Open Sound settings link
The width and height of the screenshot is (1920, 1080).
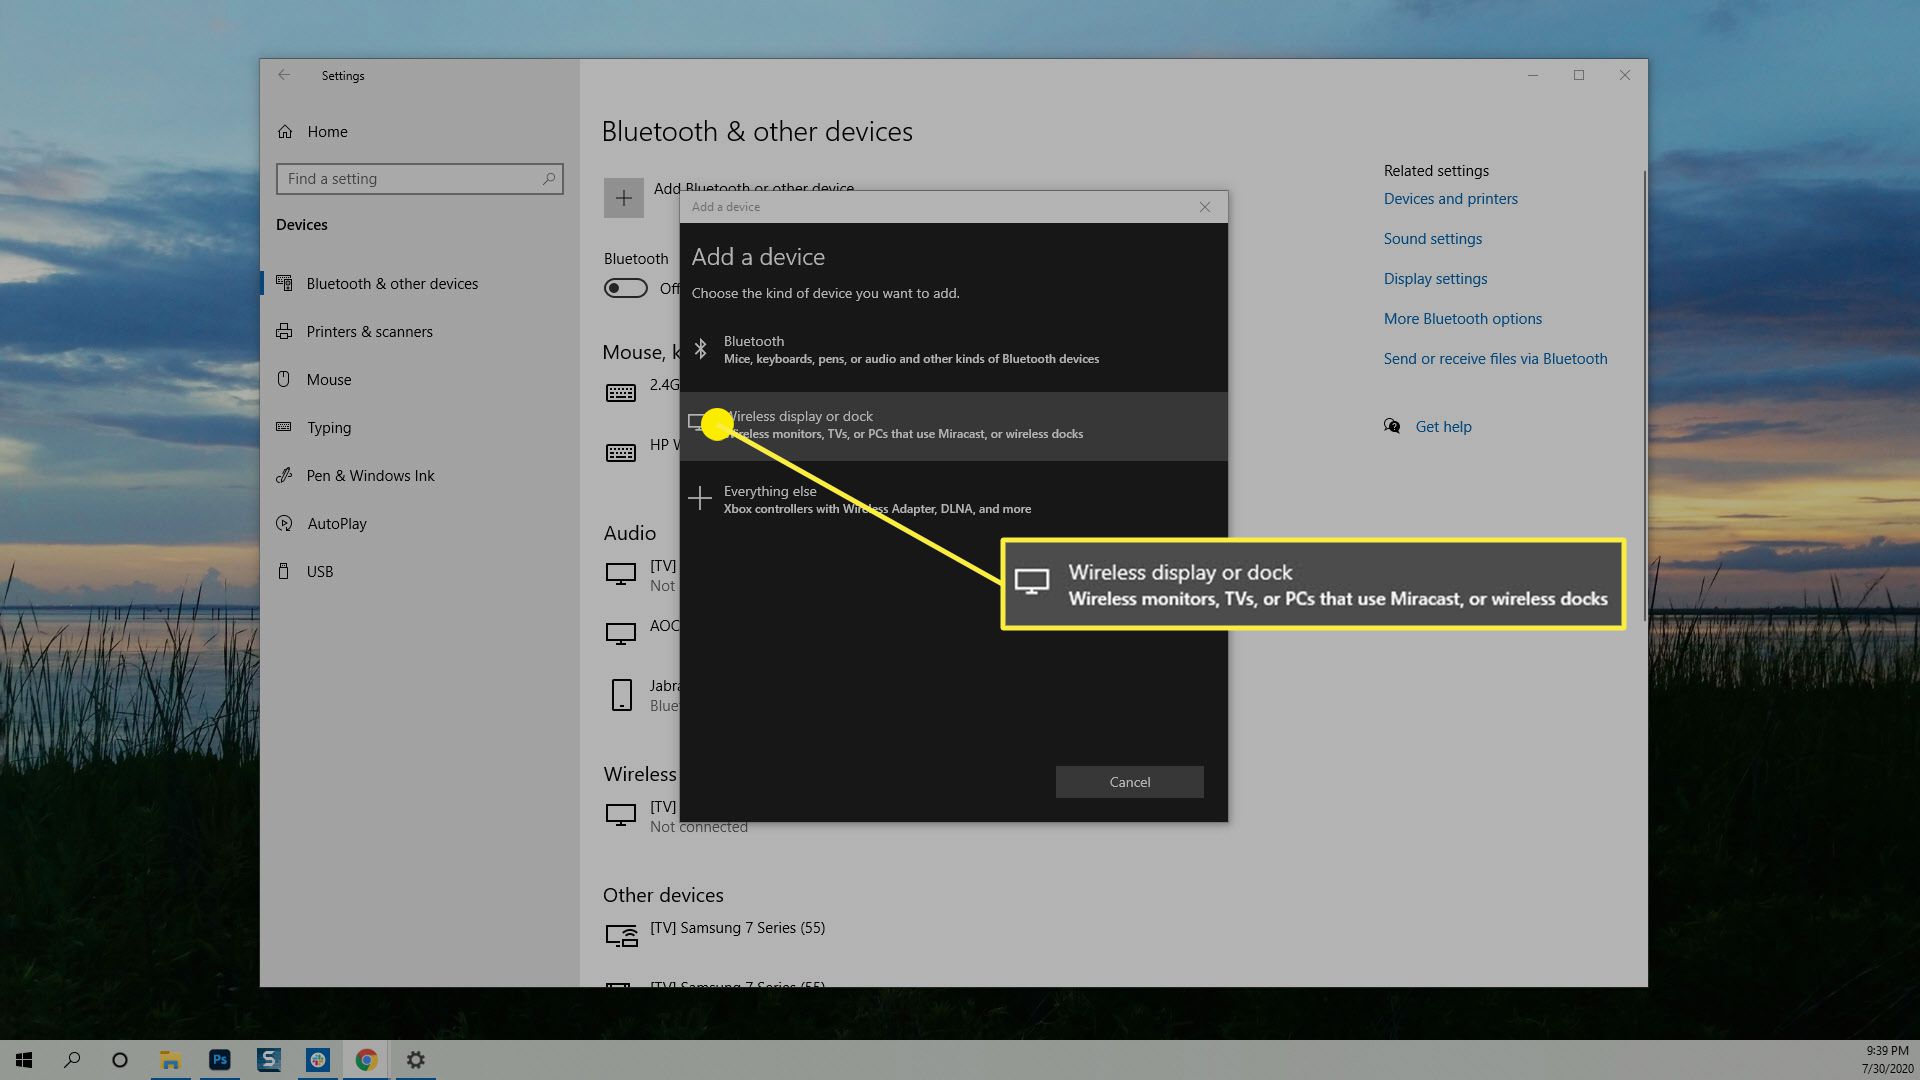[1432, 237]
